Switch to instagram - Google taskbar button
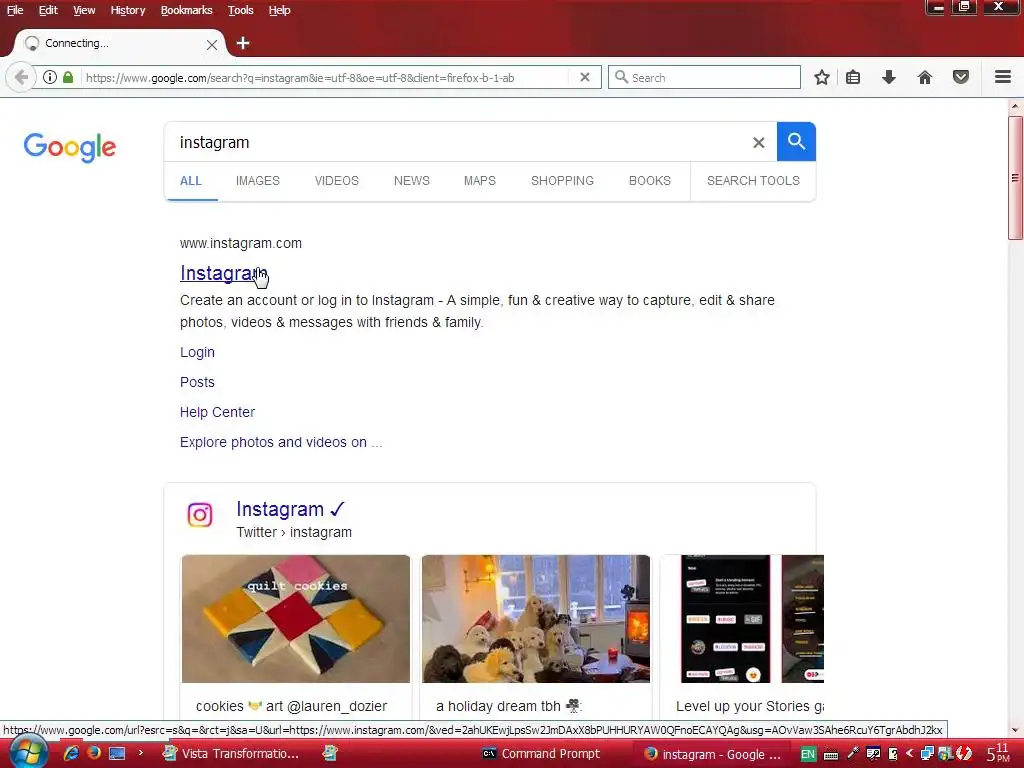The height and width of the screenshot is (768, 1024). (712, 754)
